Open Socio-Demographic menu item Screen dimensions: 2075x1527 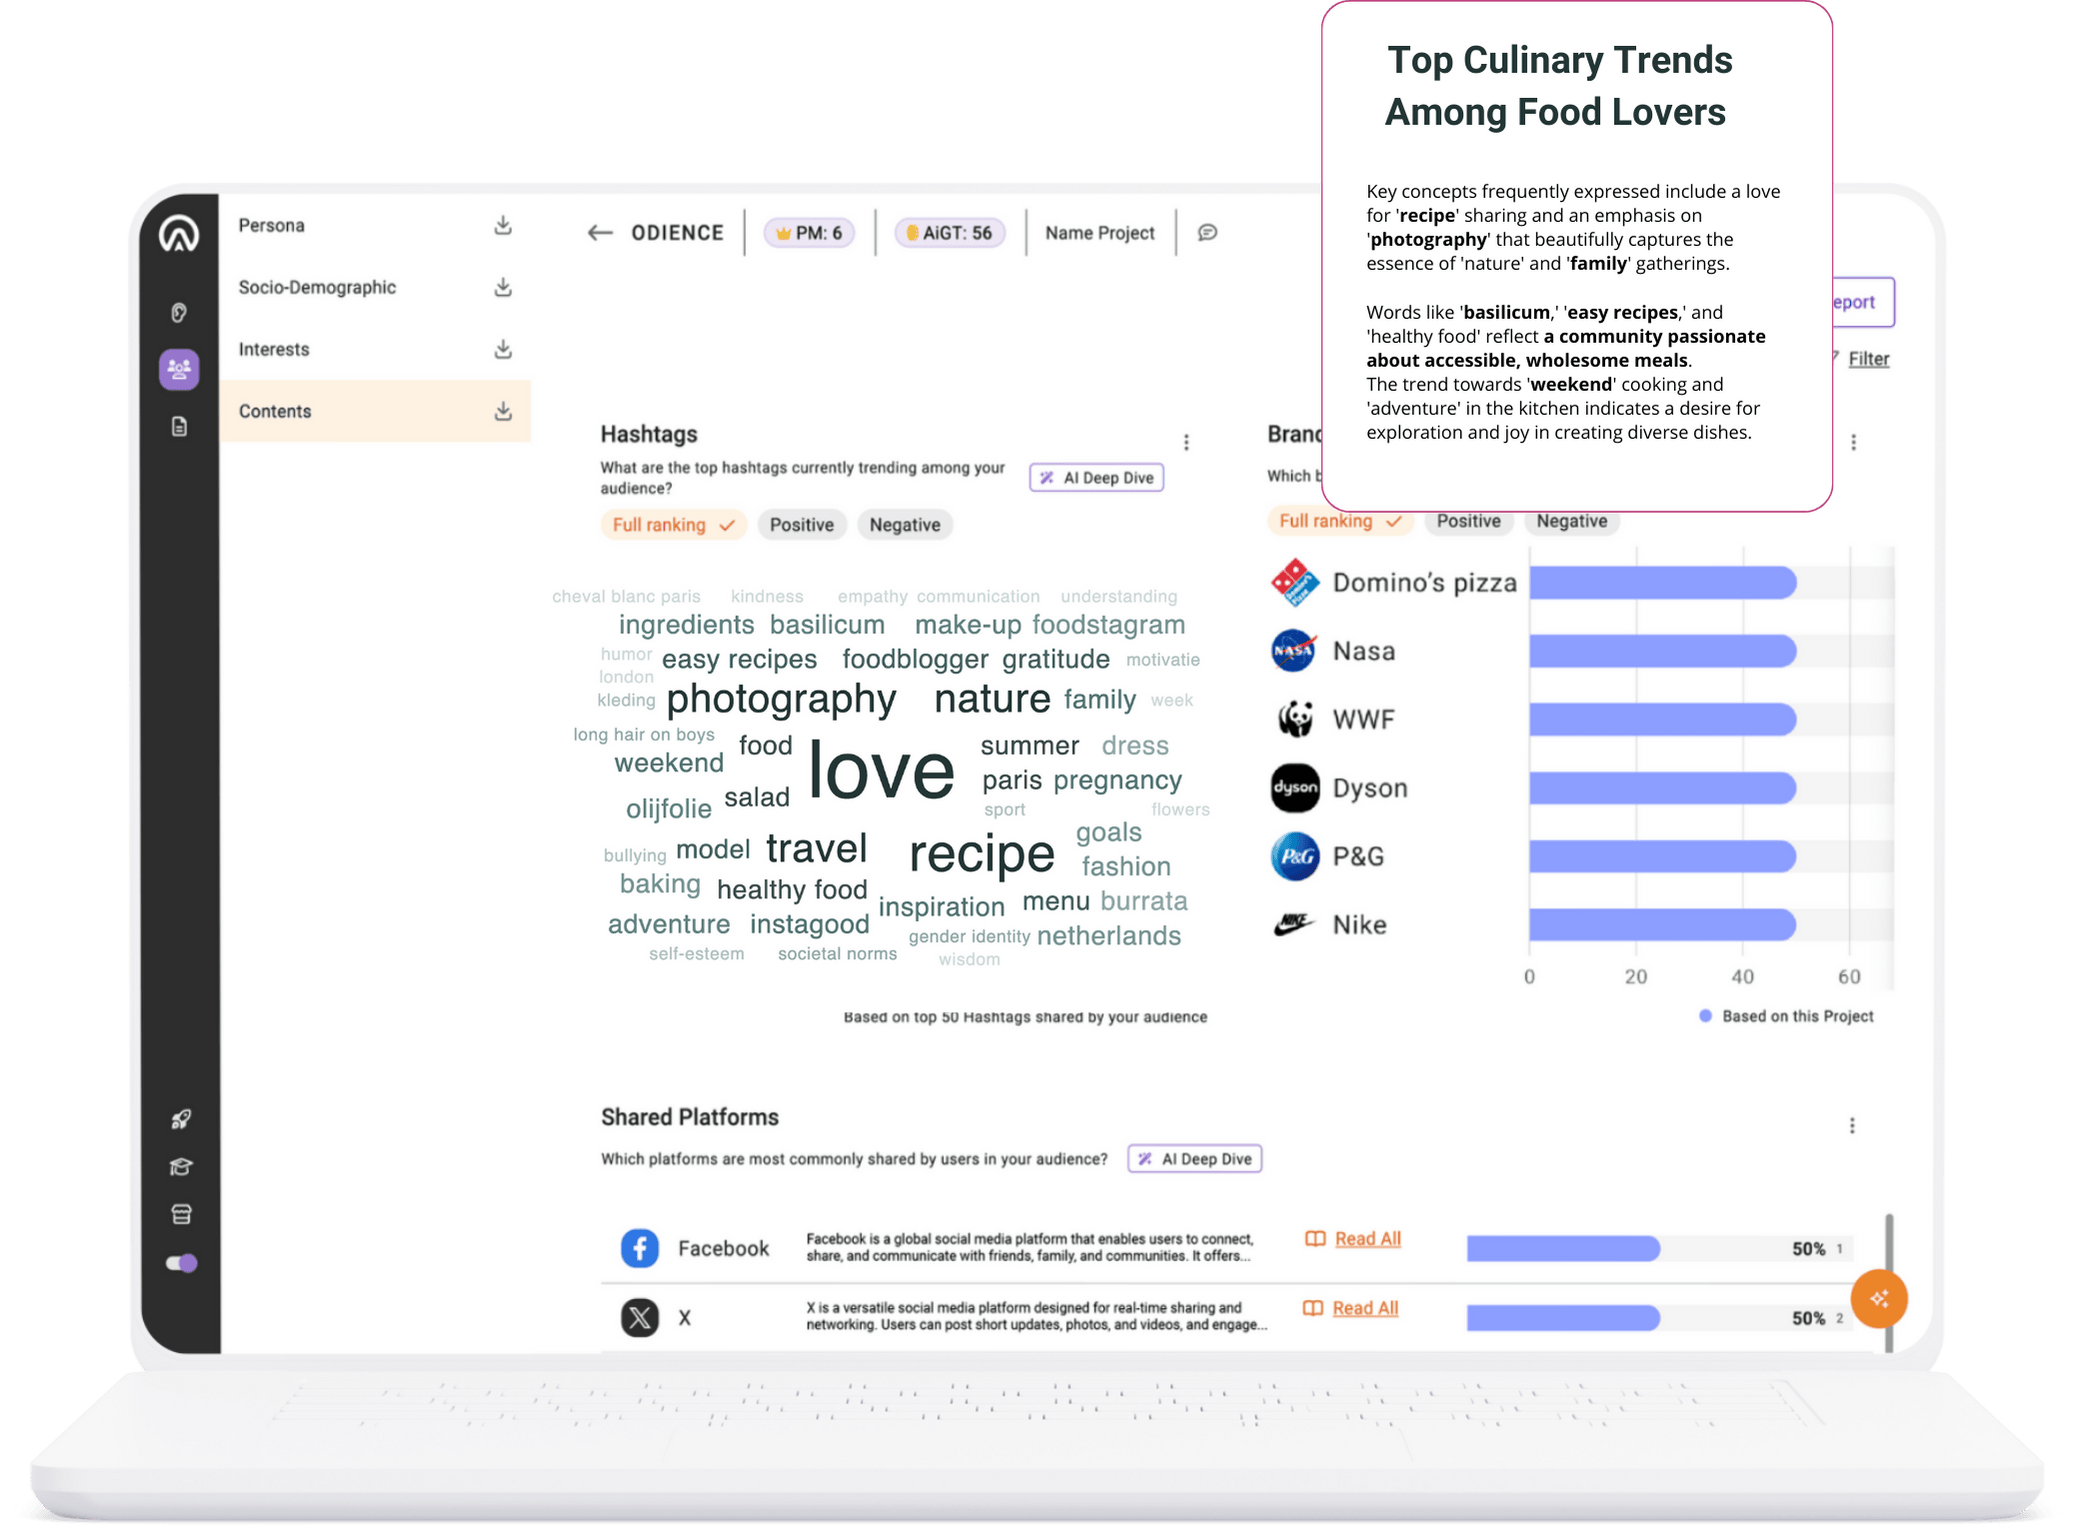pyautogui.click(x=317, y=287)
